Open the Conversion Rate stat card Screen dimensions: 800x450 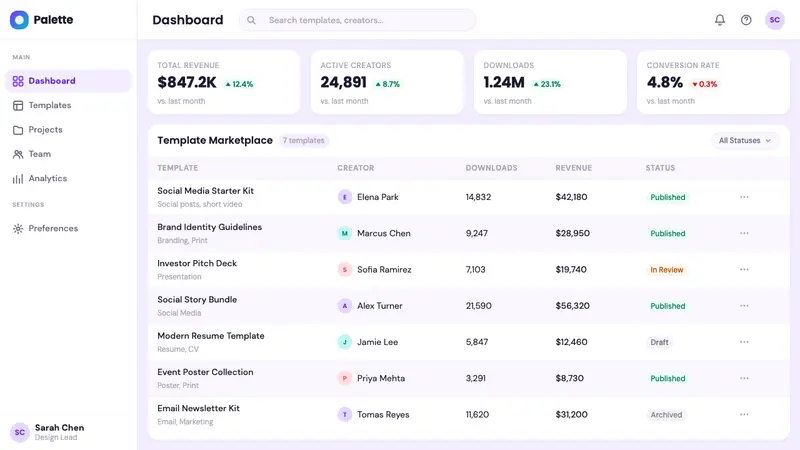713,82
